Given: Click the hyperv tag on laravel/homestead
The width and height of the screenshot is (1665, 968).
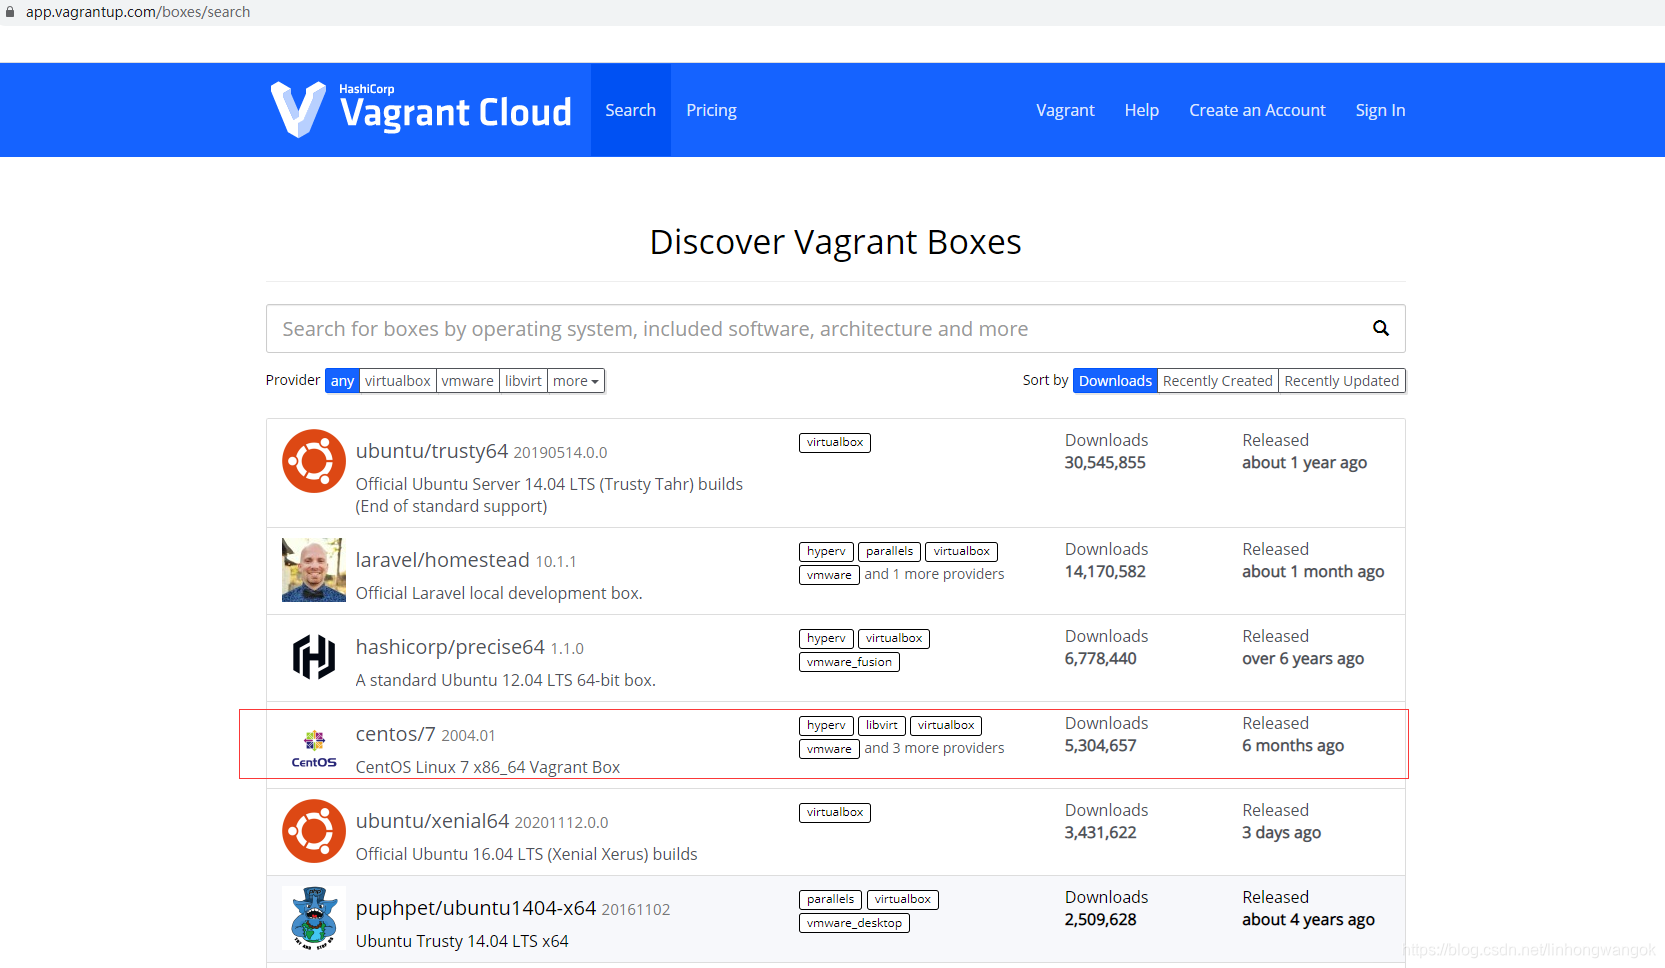Looking at the screenshot, I should point(826,551).
